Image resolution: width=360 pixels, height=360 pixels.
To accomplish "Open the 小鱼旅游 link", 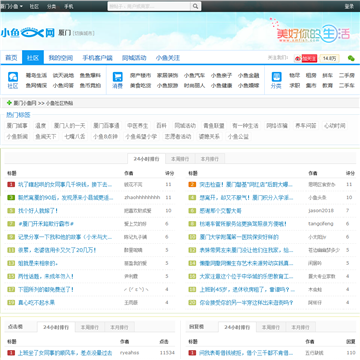I will point(167,85).
